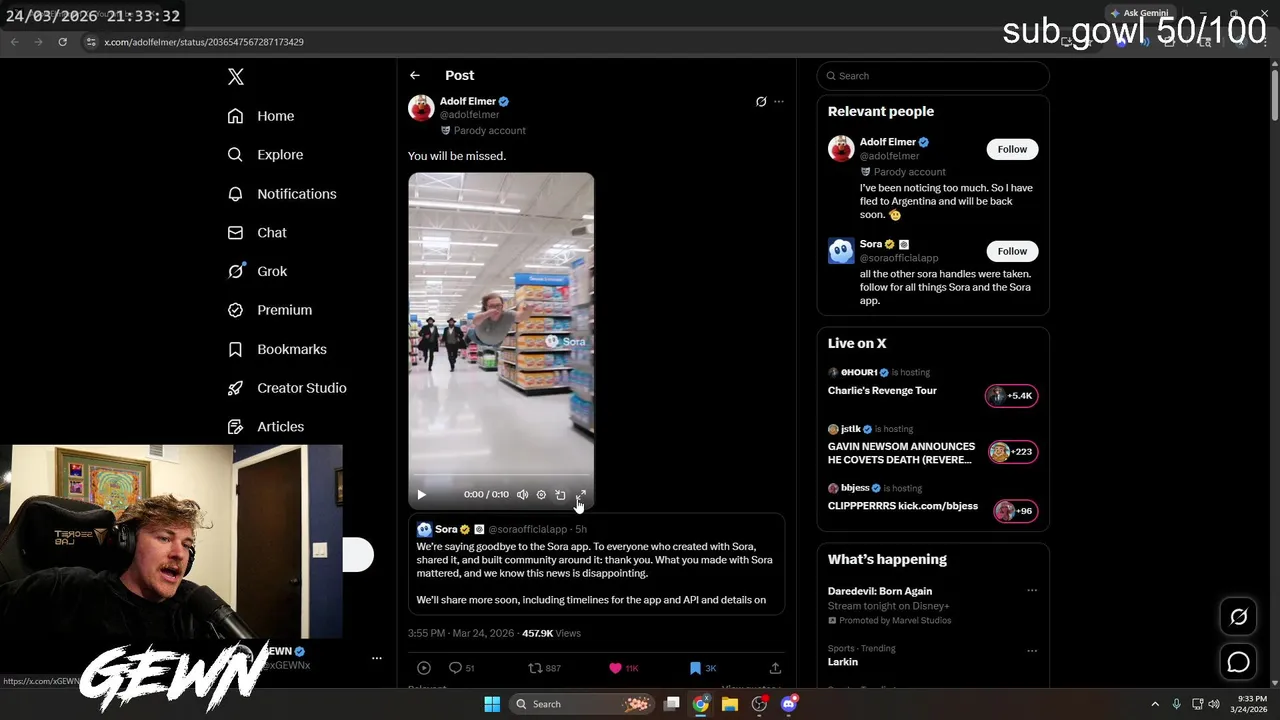Open more options for the Daredevil trend

click(1031, 591)
